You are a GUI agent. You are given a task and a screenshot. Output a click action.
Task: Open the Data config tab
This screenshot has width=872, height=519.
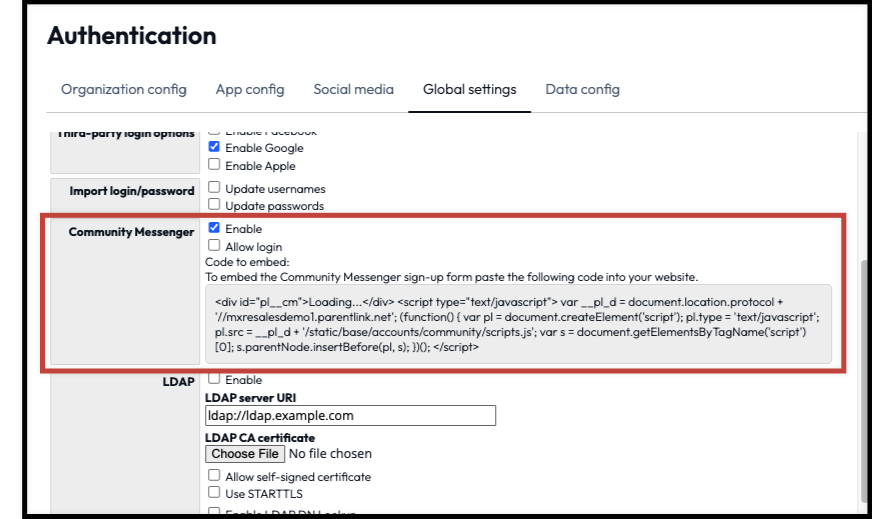[582, 90]
